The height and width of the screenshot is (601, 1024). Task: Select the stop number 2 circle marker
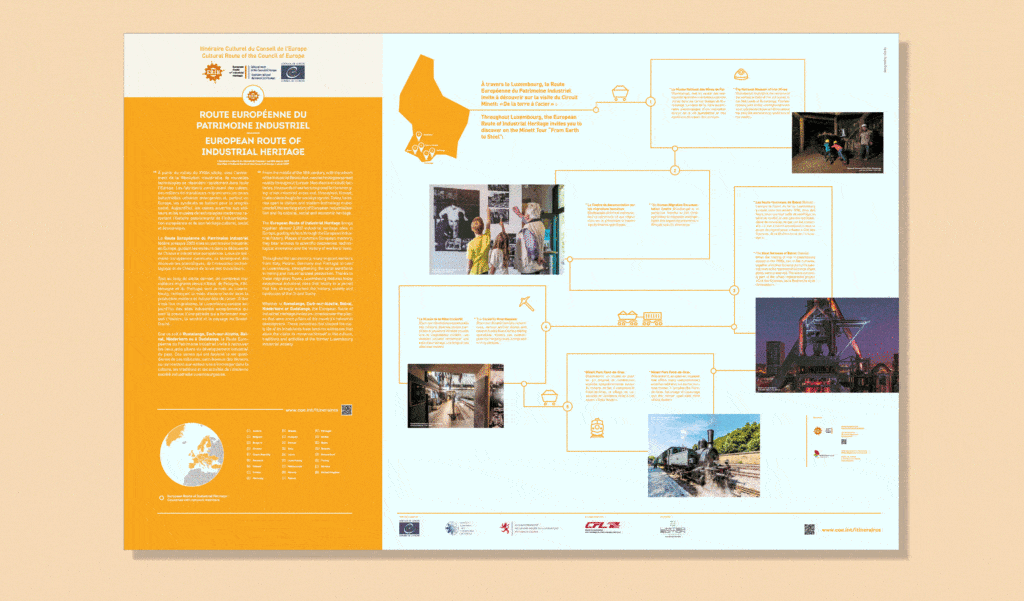pyautogui.click(x=675, y=171)
